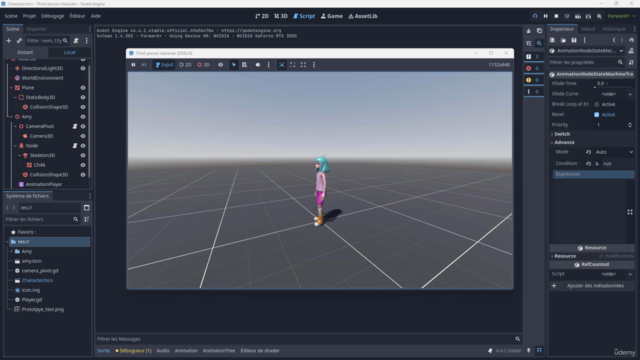Switch to the Historique inspector tab
640x360 pixels.
[614, 29]
